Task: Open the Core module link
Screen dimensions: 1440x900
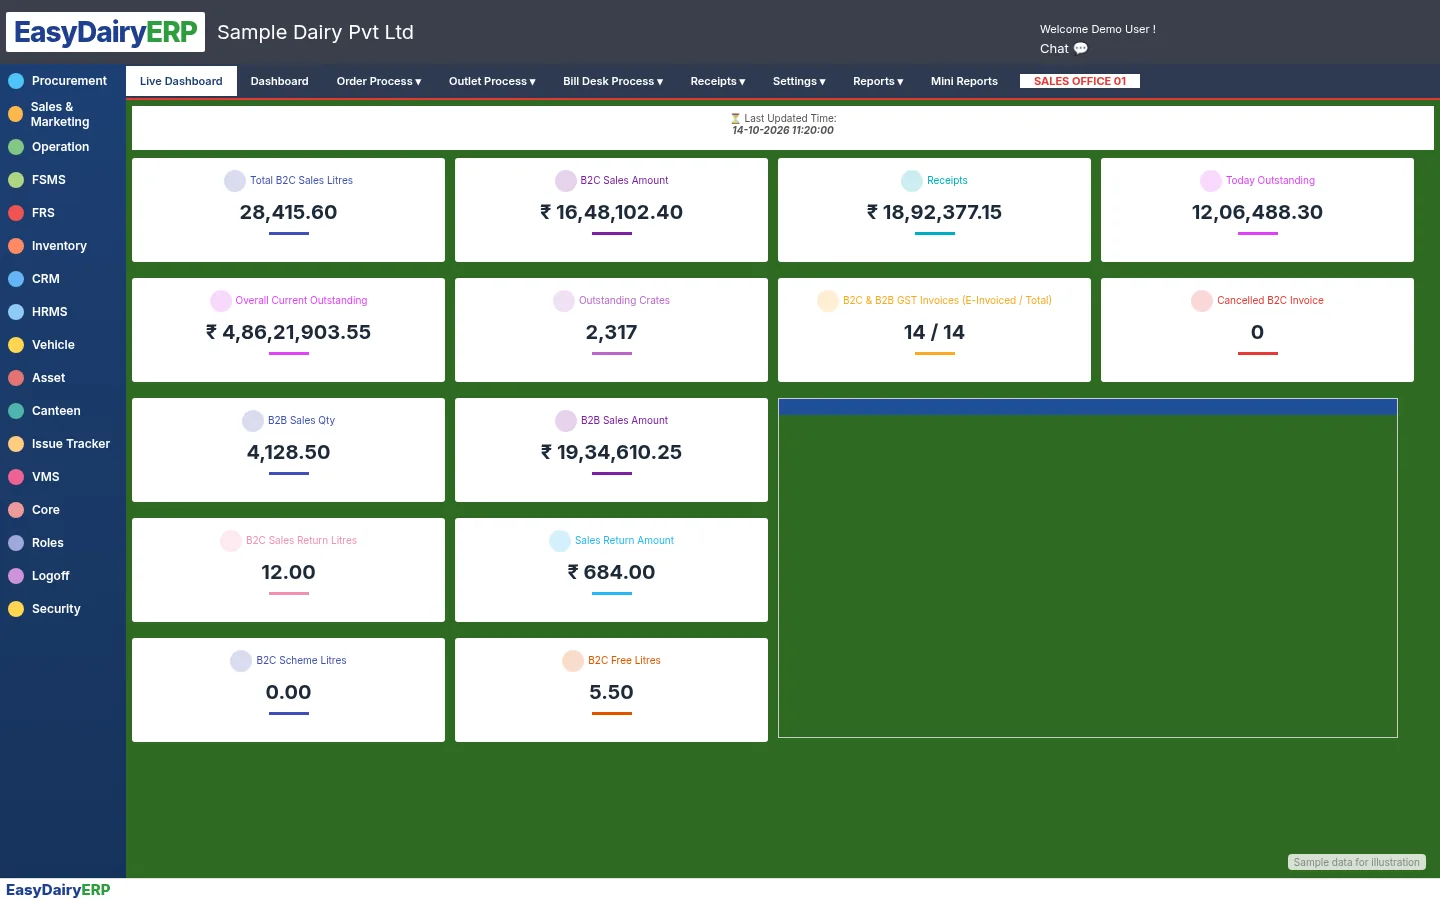Action: [x=46, y=510]
